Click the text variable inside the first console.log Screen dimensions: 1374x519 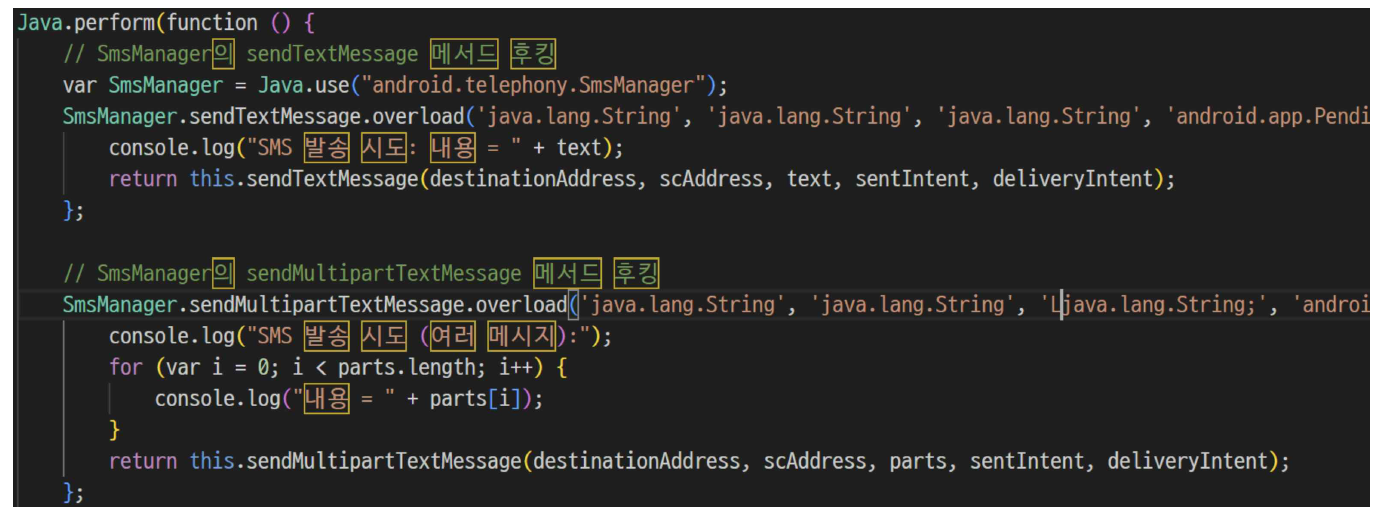(579, 148)
